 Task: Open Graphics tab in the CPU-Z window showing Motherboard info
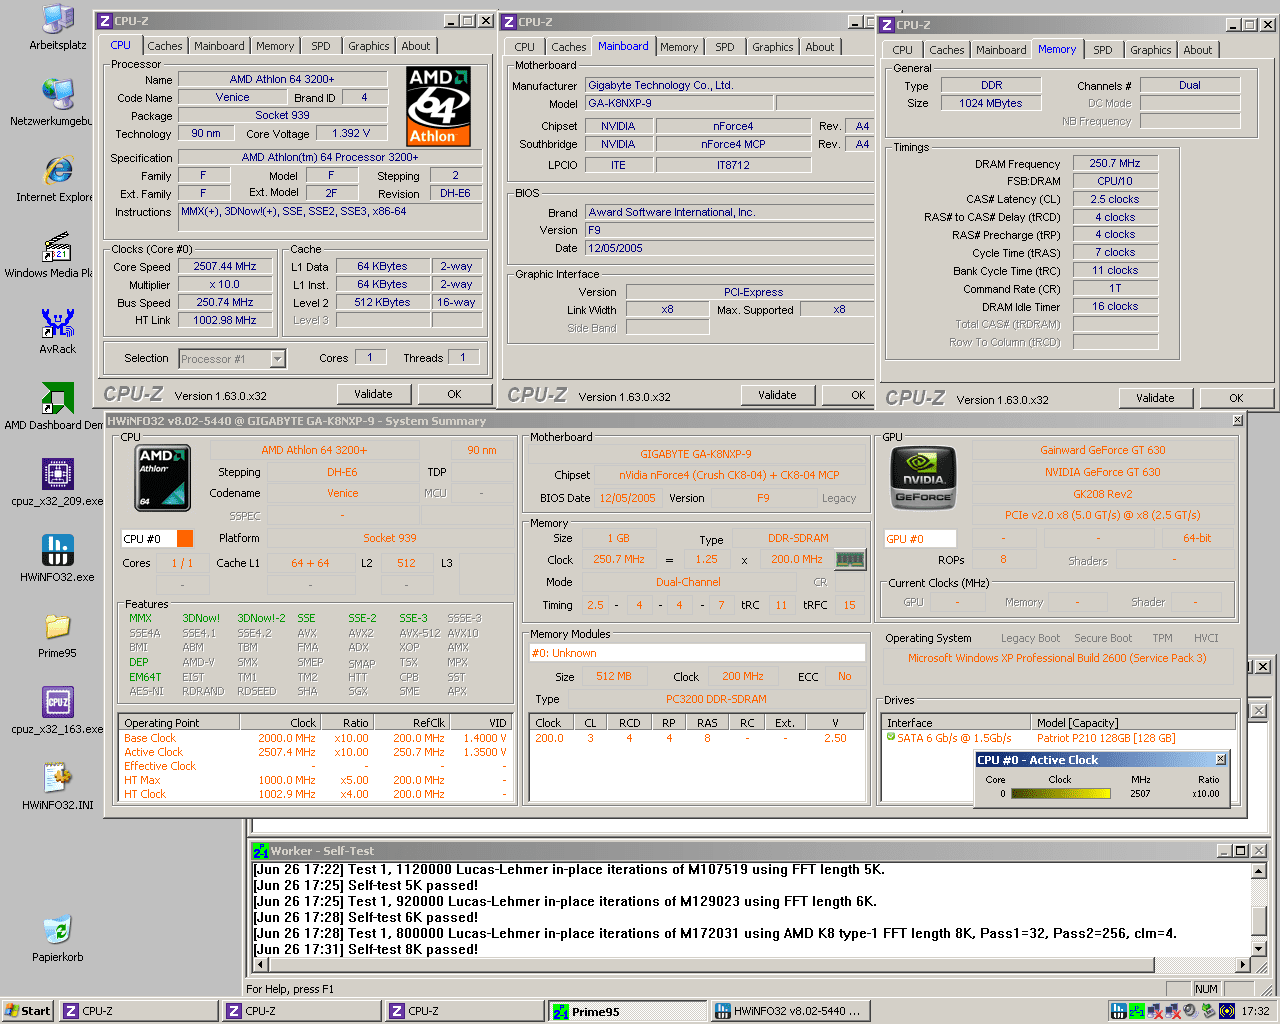773,47
